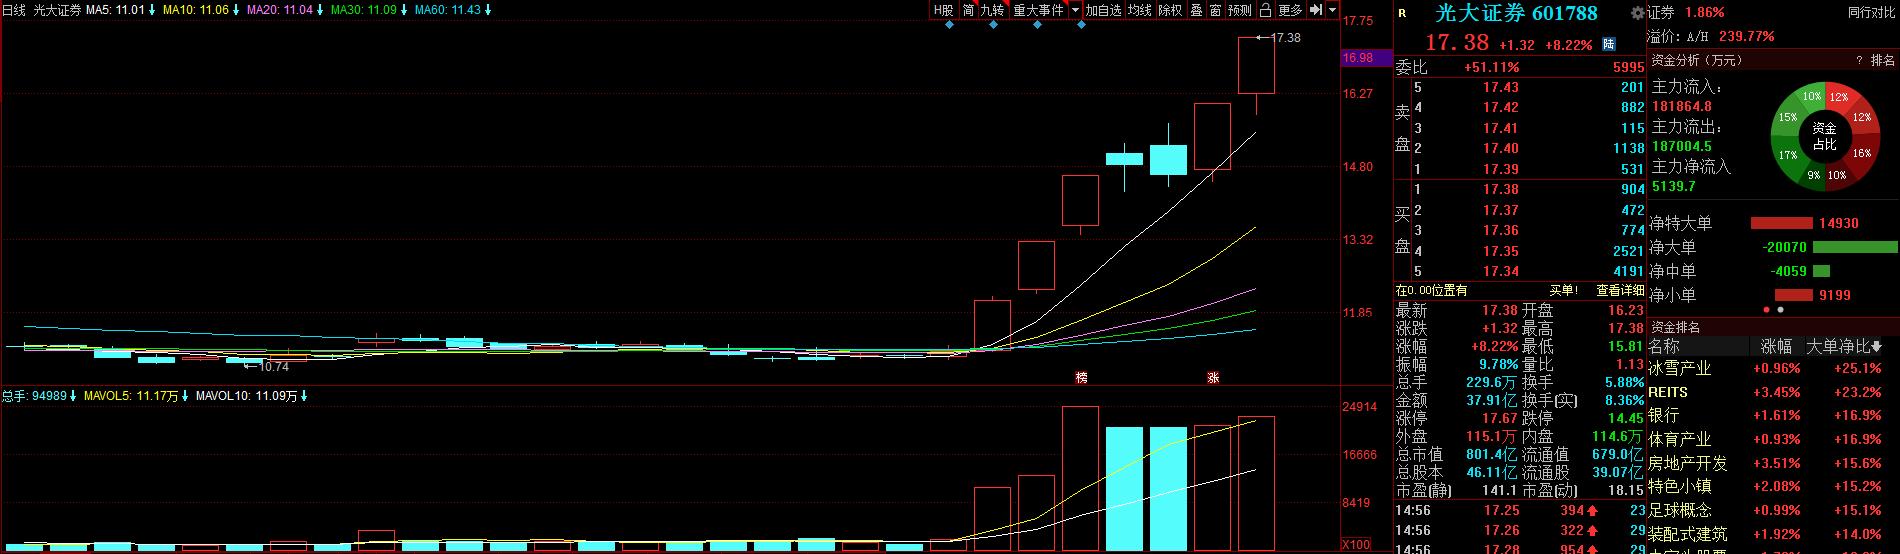Viewport: 1900px width, 554px height.
Task: Select REITS row in 资金排名
Action: pos(1772,393)
